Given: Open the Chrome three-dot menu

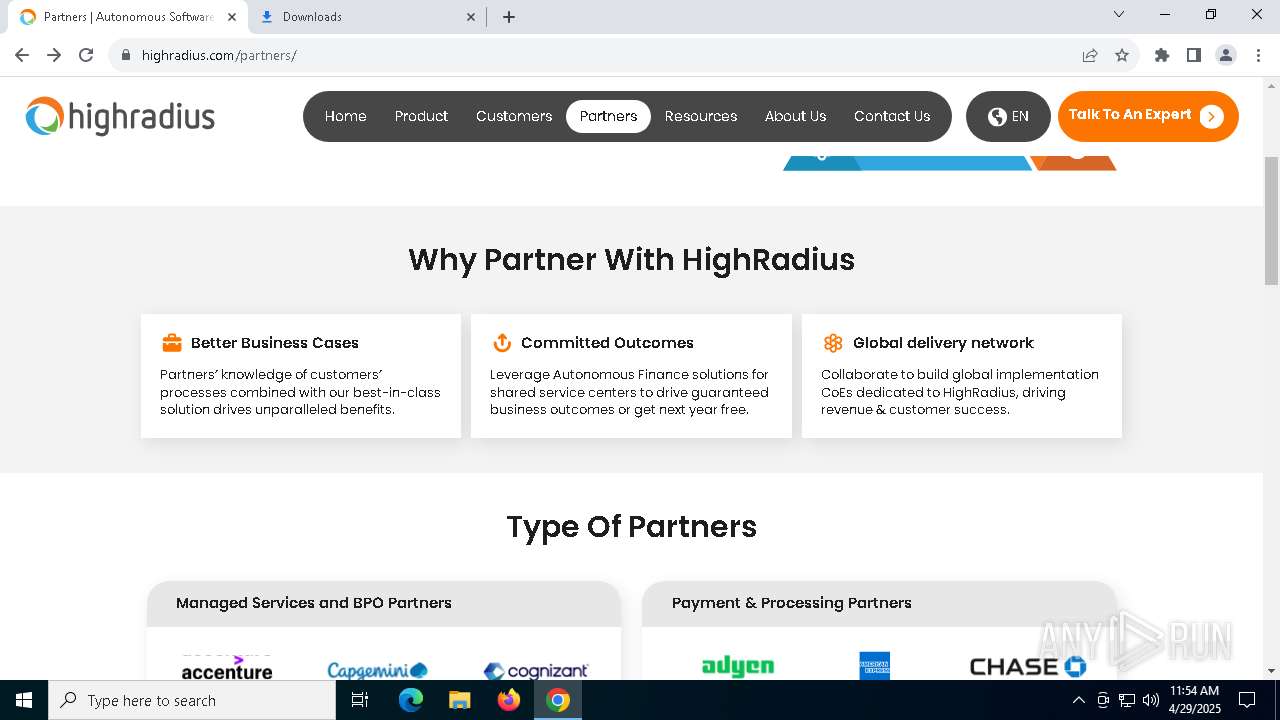Looking at the screenshot, I should click(x=1257, y=55).
